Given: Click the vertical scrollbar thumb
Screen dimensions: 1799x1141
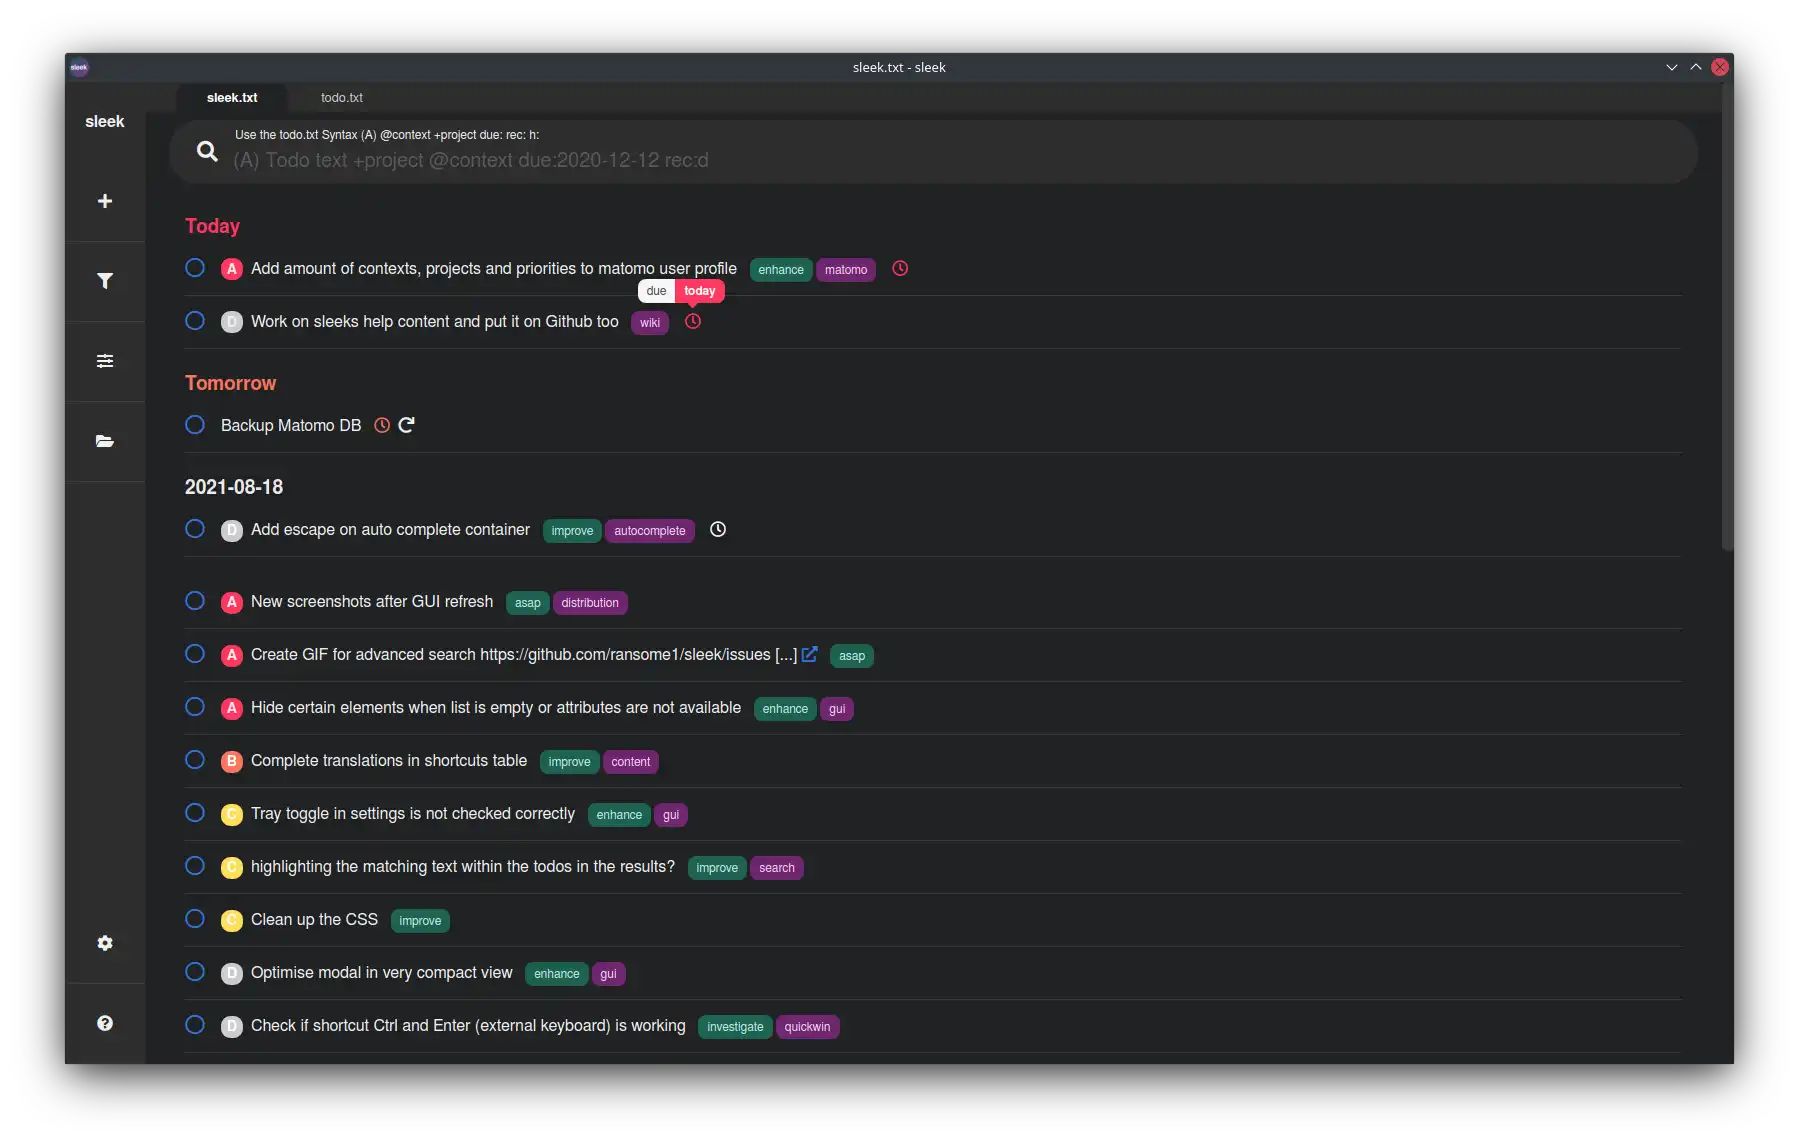Looking at the screenshot, I should (1727, 315).
